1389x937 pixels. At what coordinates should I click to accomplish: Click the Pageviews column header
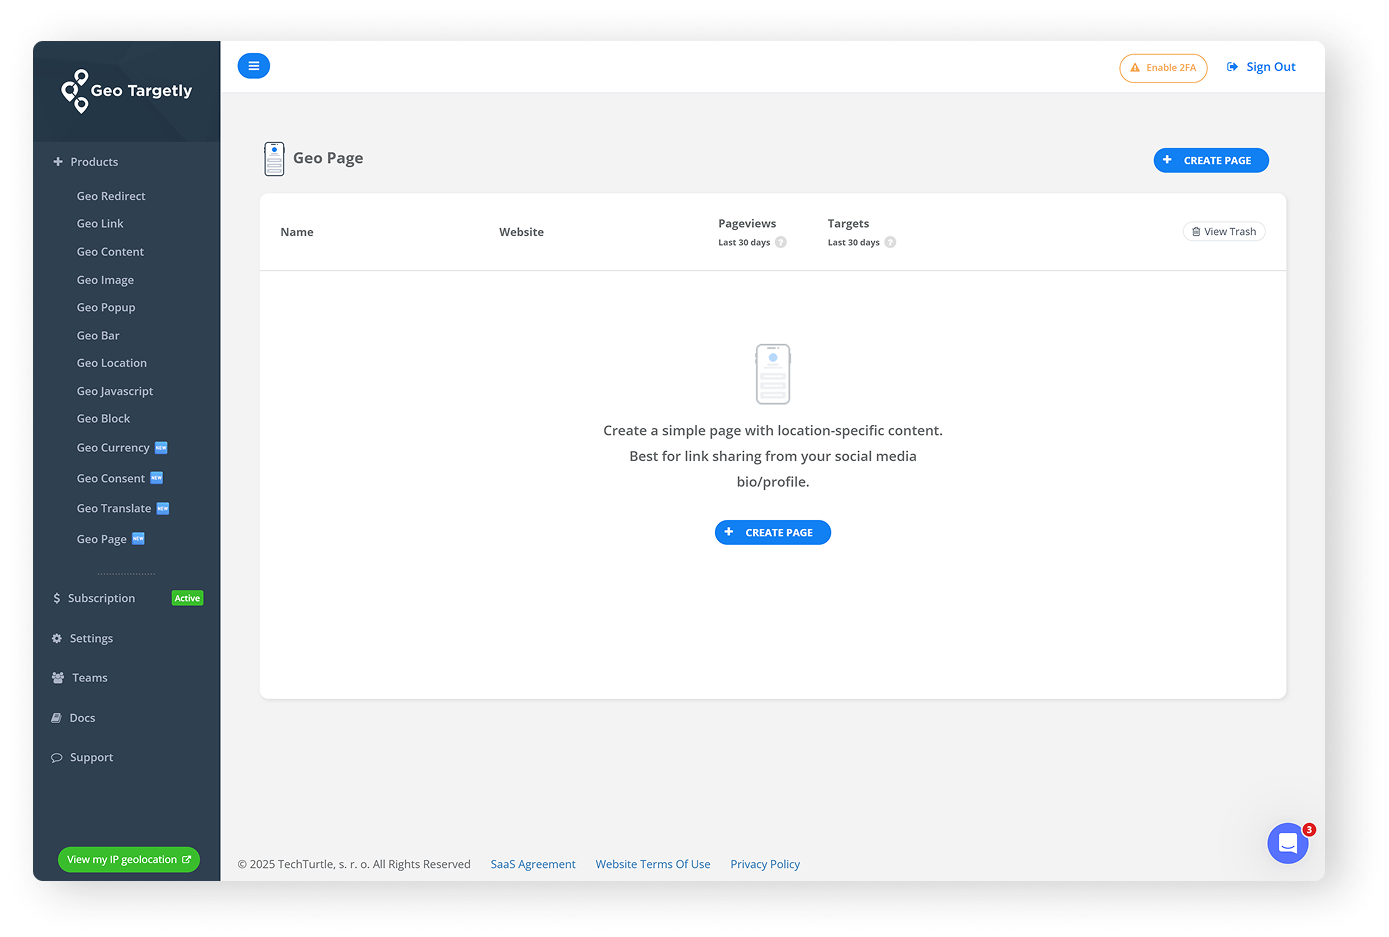(747, 224)
